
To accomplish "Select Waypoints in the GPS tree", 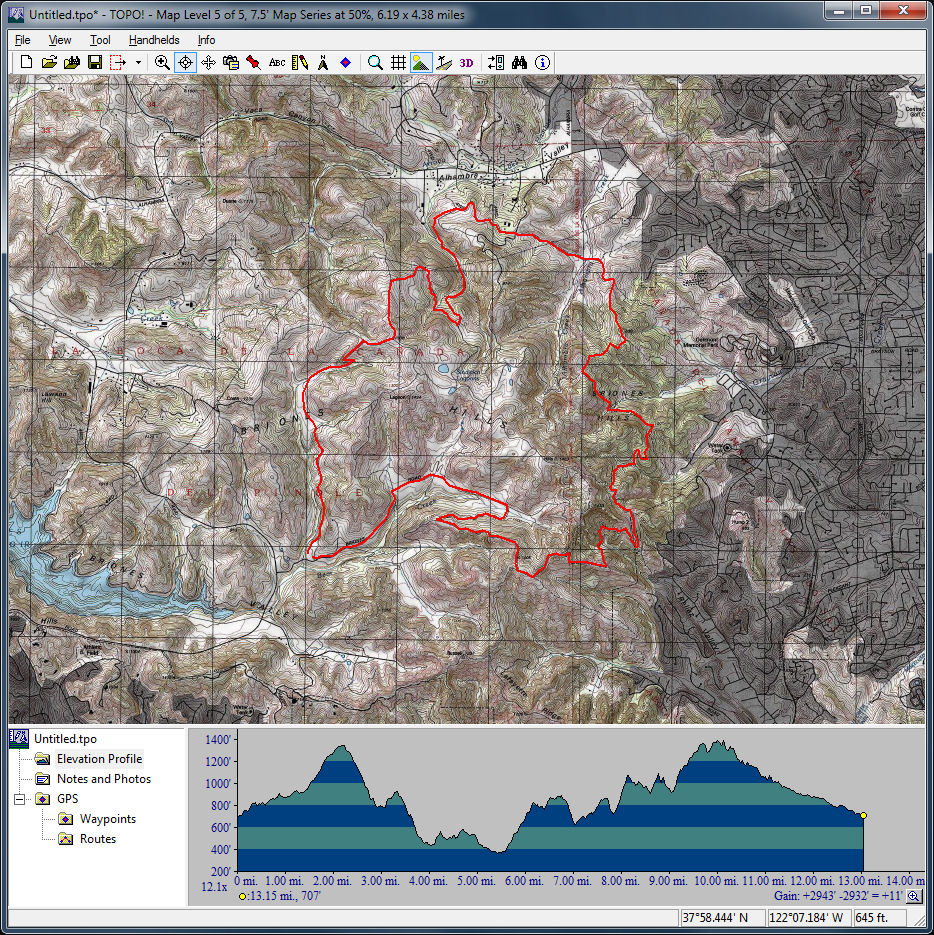I will (x=108, y=819).
